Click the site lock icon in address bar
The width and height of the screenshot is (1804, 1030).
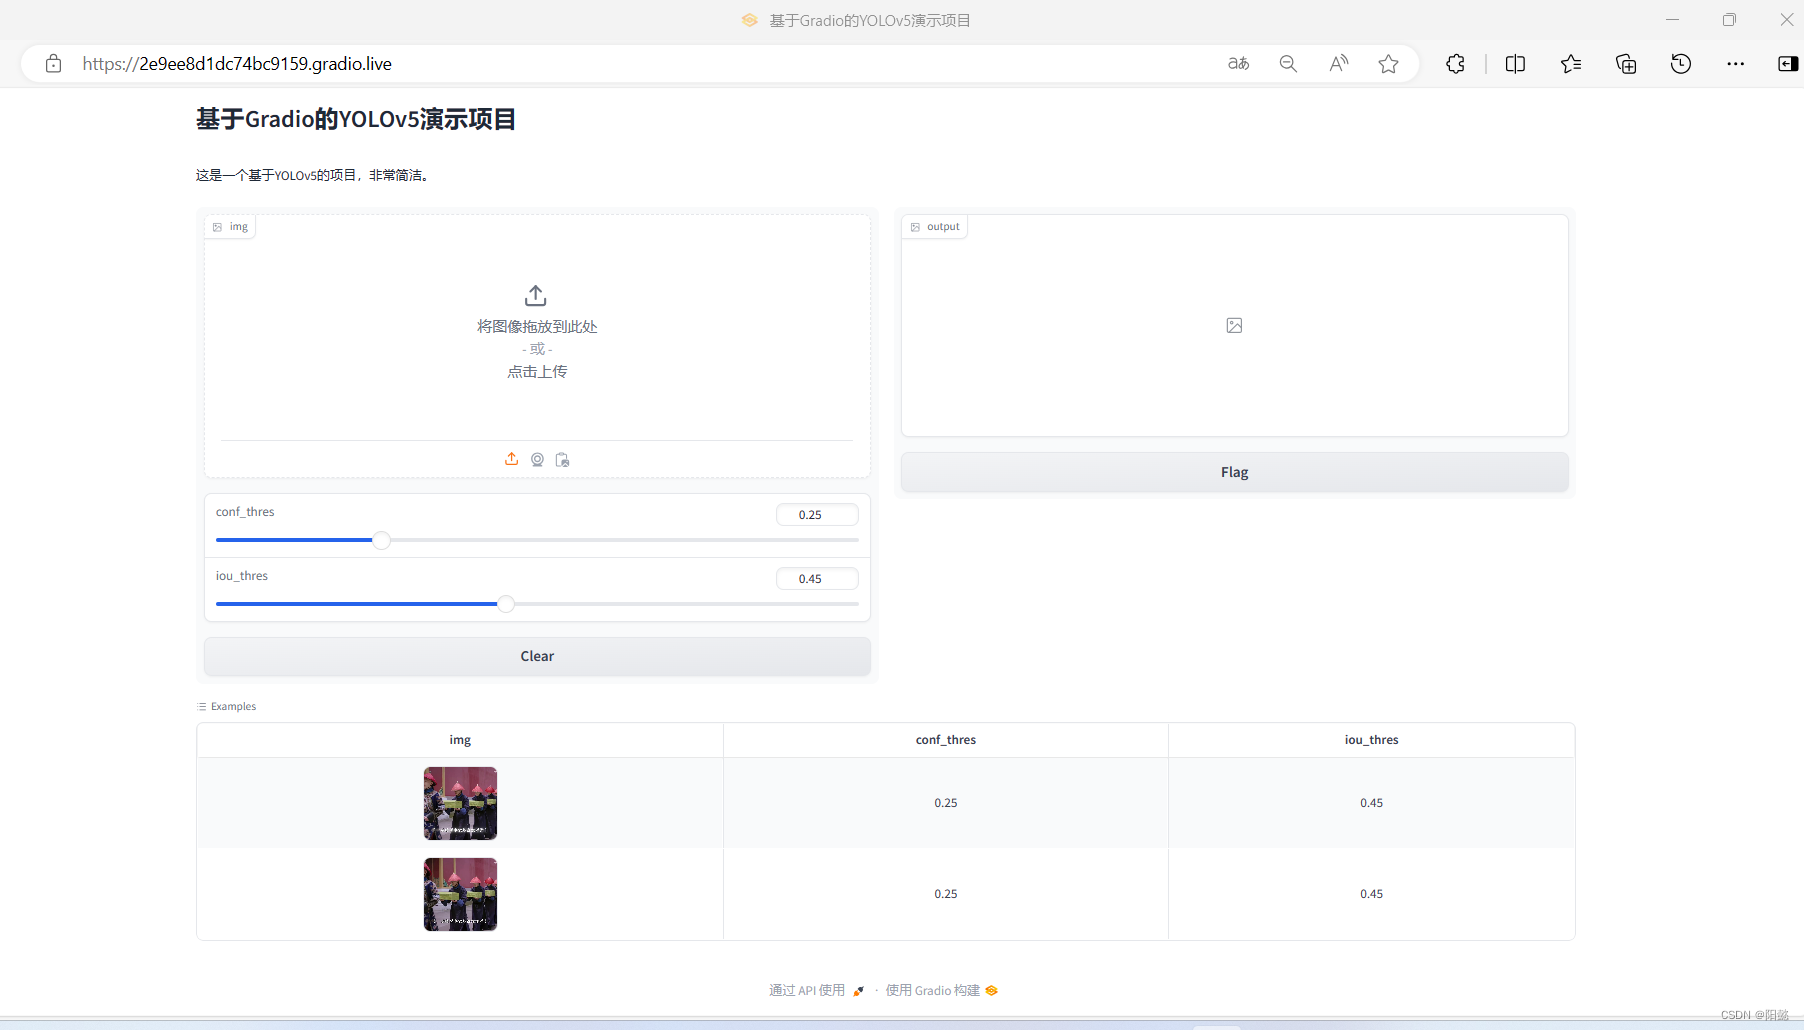[54, 64]
